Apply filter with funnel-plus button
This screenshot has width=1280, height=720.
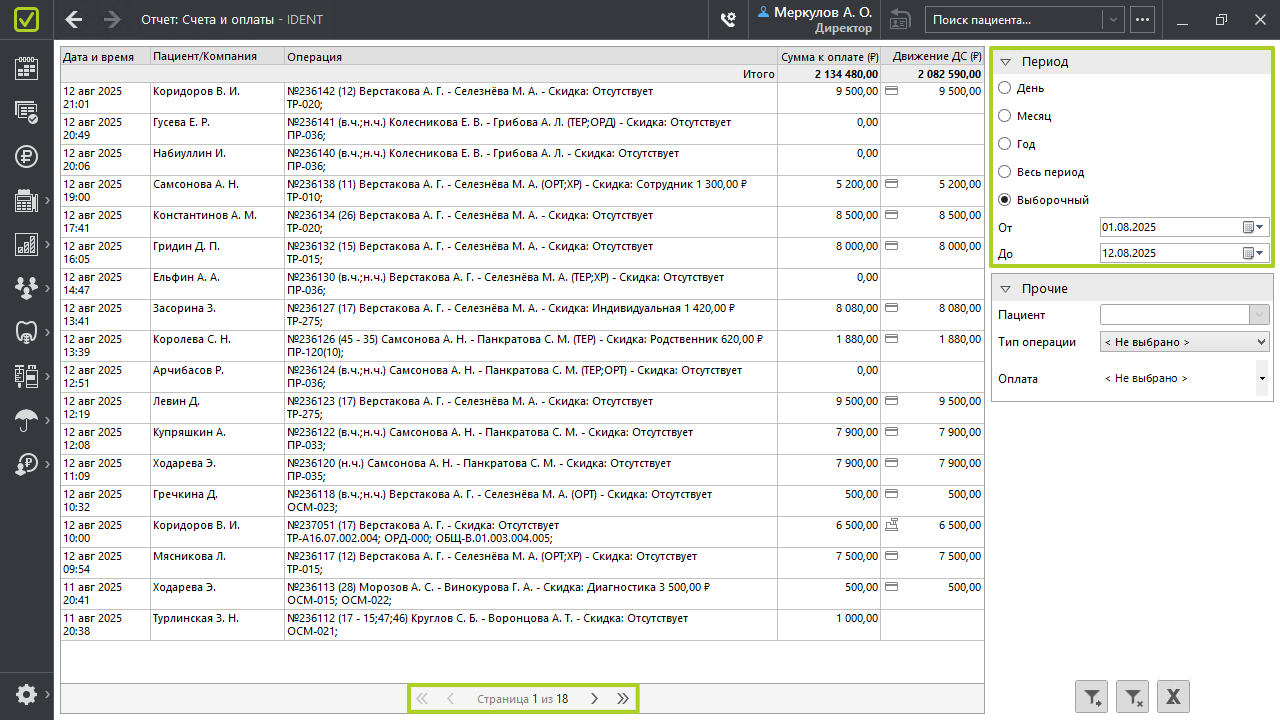[1092, 697]
